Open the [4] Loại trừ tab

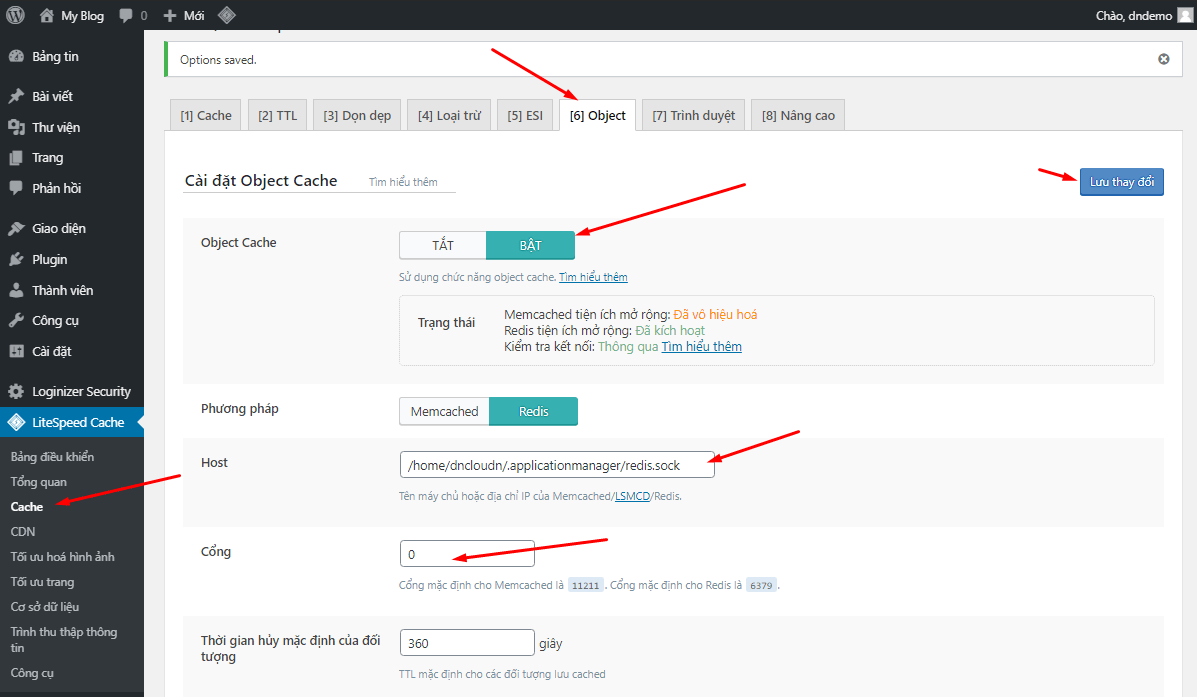click(449, 115)
